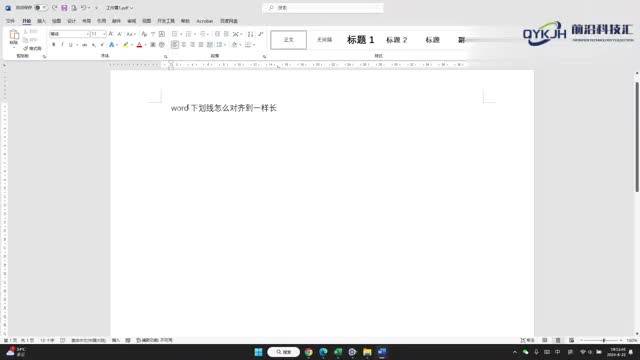Toggle Subscript formatting
The height and width of the screenshot is (360, 640).
click(x=93, y=44)
